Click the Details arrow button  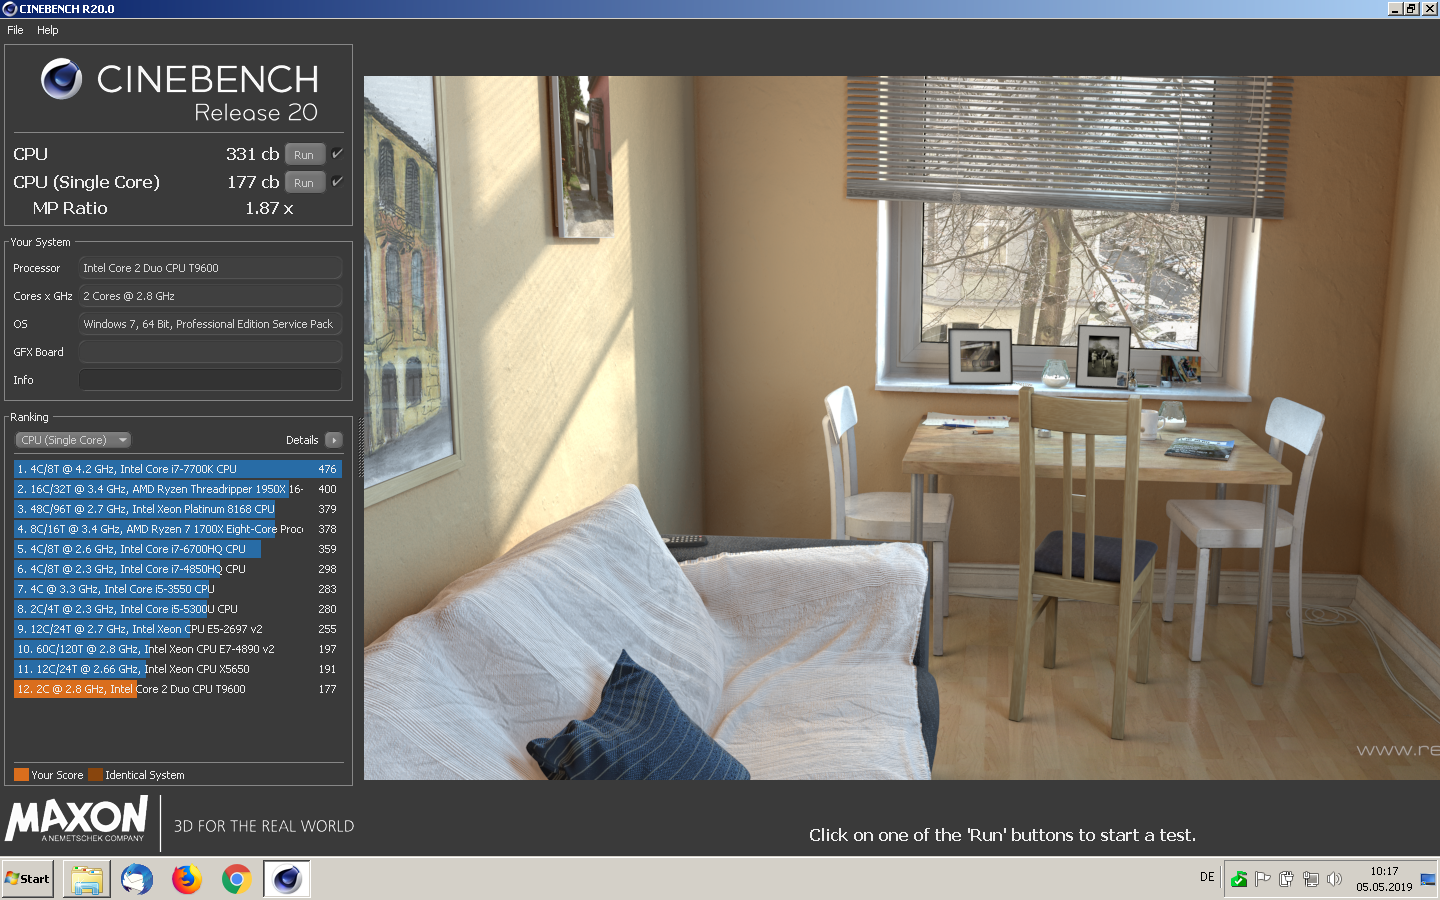(x=334, y=440)
